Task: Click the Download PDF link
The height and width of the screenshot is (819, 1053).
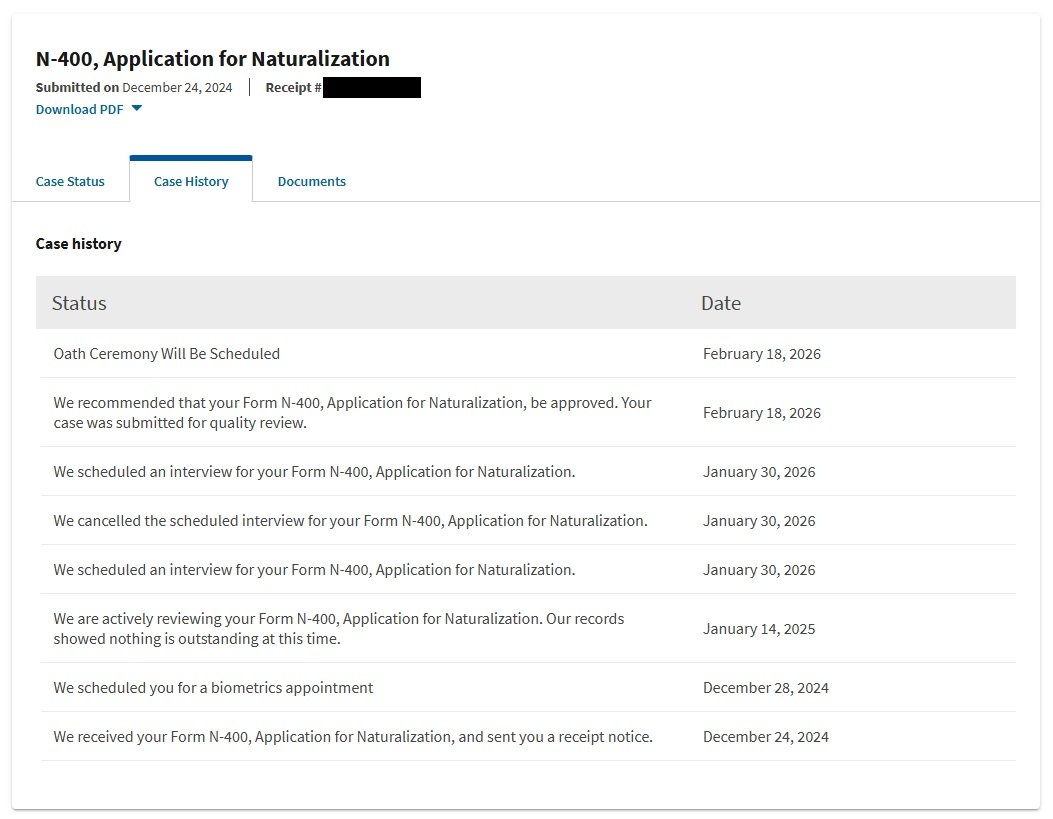Action: click(80, 110)
